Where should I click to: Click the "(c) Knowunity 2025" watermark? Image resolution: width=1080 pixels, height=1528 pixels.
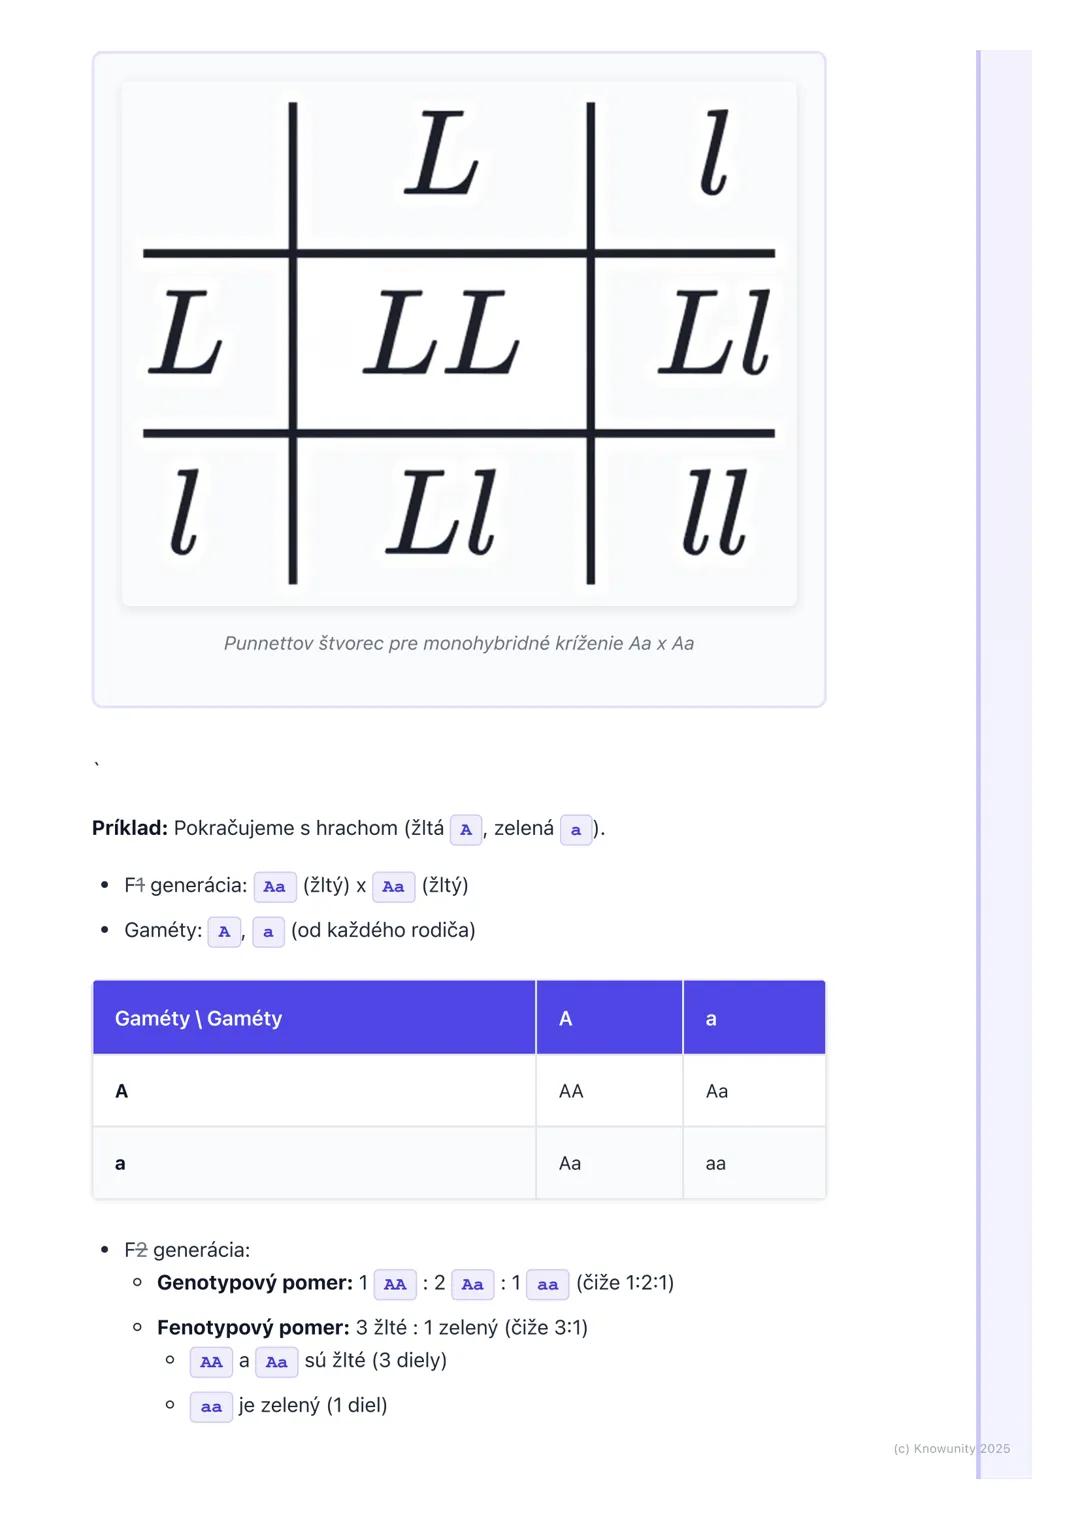[x=951, y=1448]
